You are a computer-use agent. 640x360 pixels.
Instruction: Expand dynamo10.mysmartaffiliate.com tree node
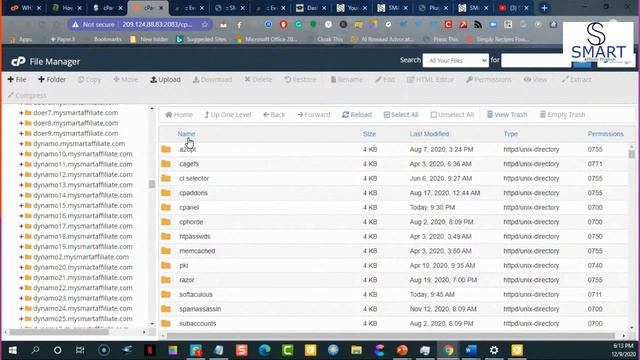[x=21, y=154]
